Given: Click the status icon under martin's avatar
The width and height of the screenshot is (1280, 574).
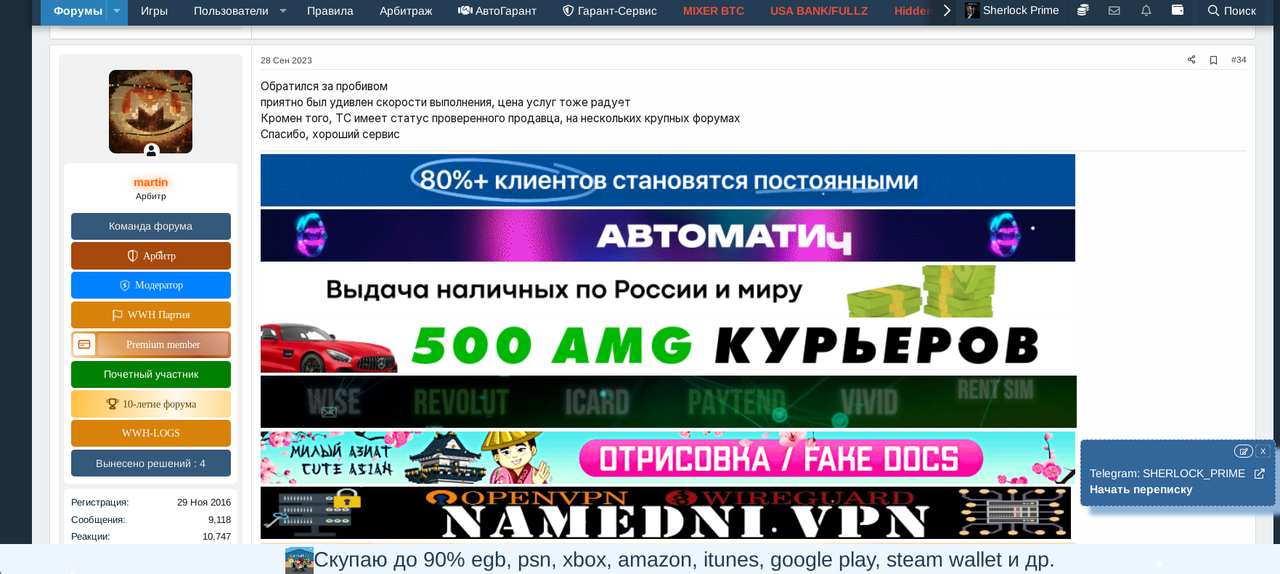Looking at the screenshot, I should (x=151, y=151).
